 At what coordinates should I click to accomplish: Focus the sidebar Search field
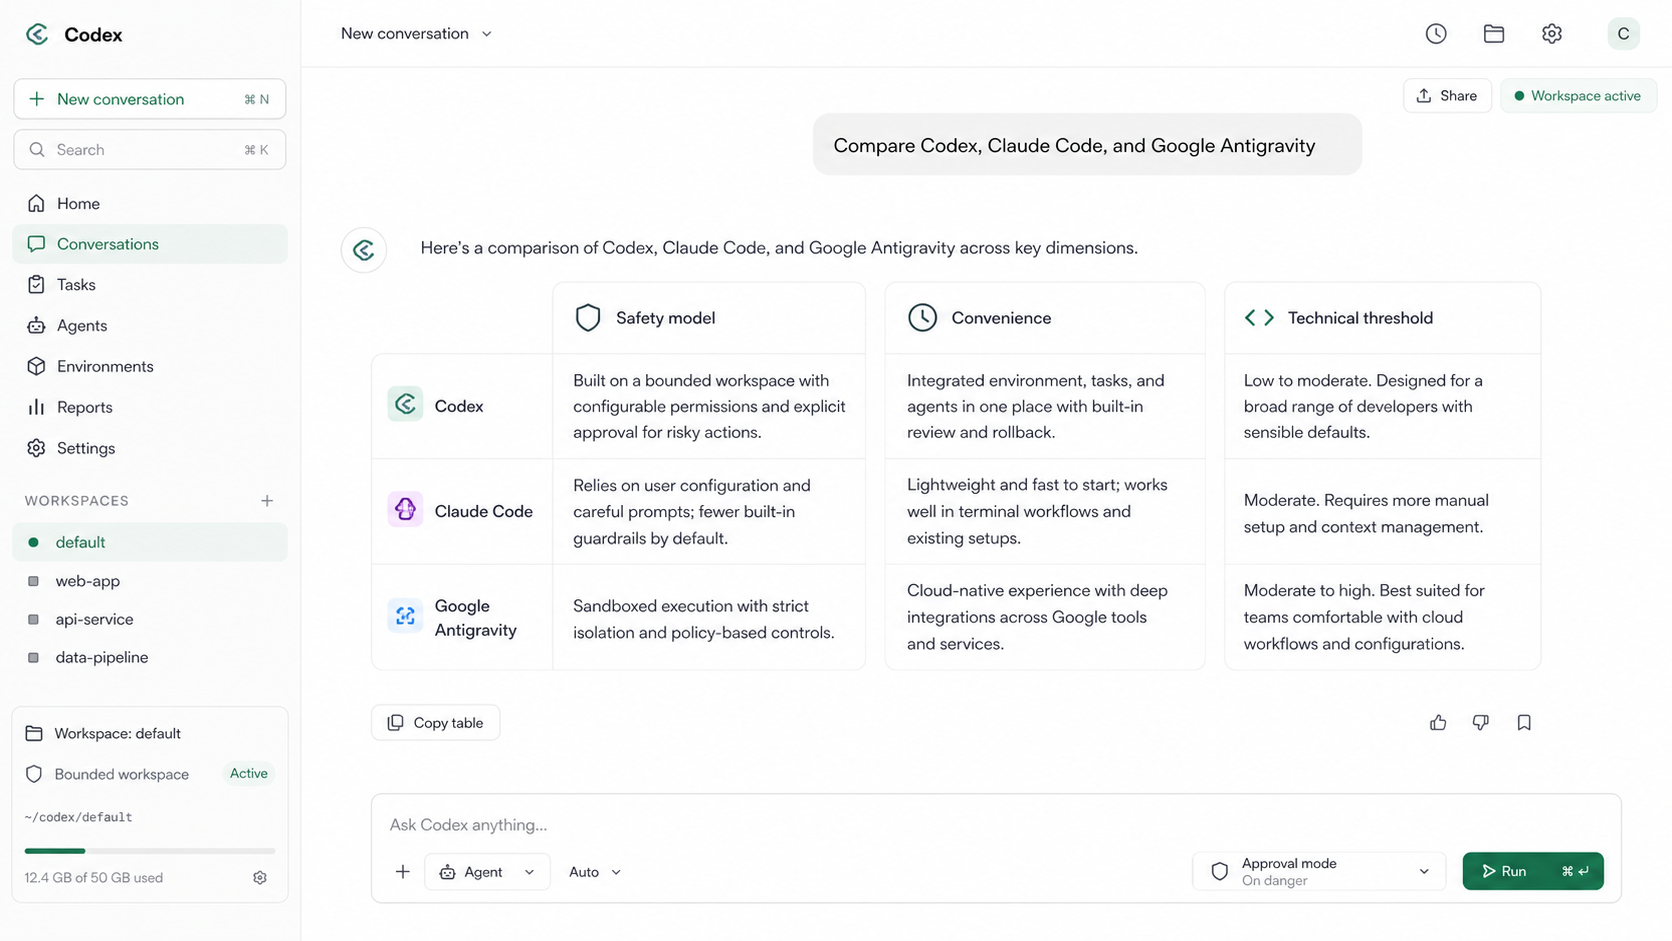click(x=150, y=150)
